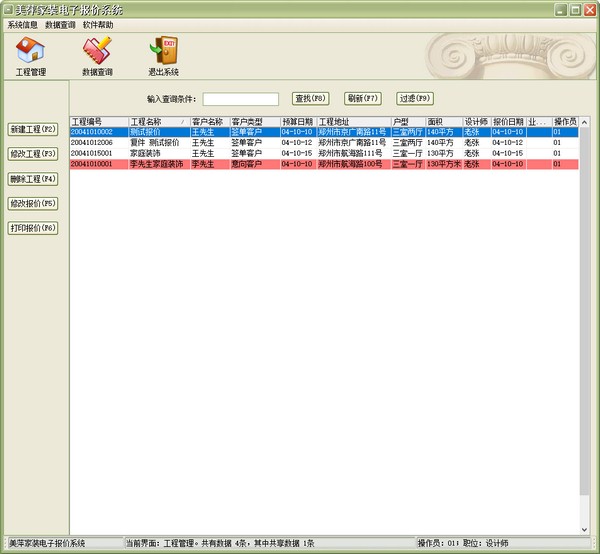Click the table's vertical scrollbar down arrow

pos(585,528)
